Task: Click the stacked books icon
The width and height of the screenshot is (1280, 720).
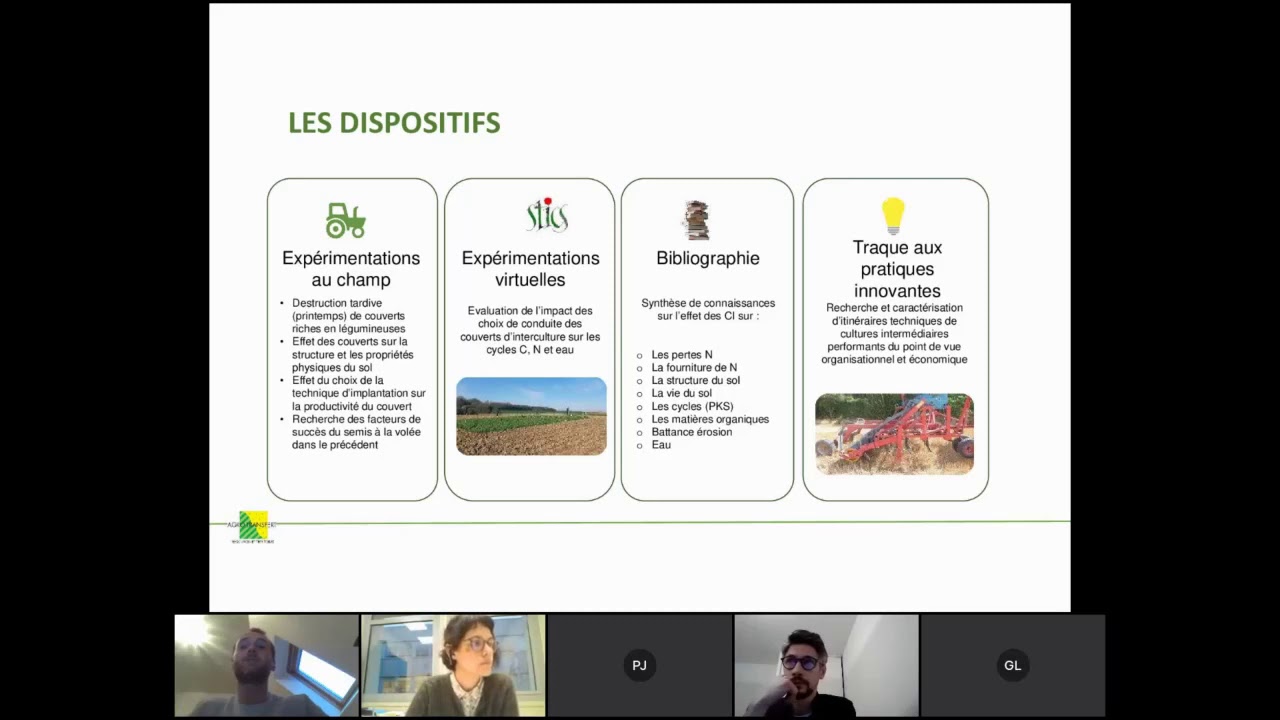Action: coord(696,220)
